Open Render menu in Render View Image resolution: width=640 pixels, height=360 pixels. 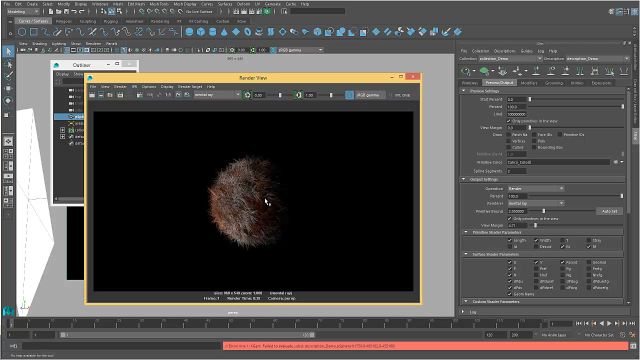120,87
